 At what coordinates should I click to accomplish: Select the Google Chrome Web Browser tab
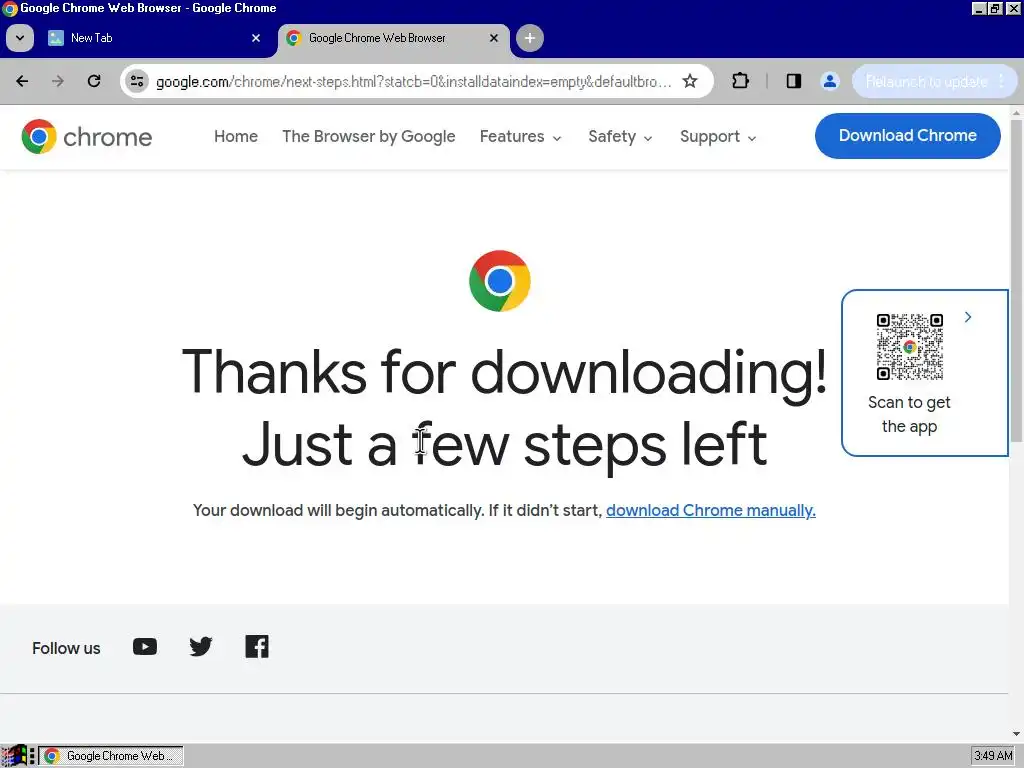(x=394, y=38)
